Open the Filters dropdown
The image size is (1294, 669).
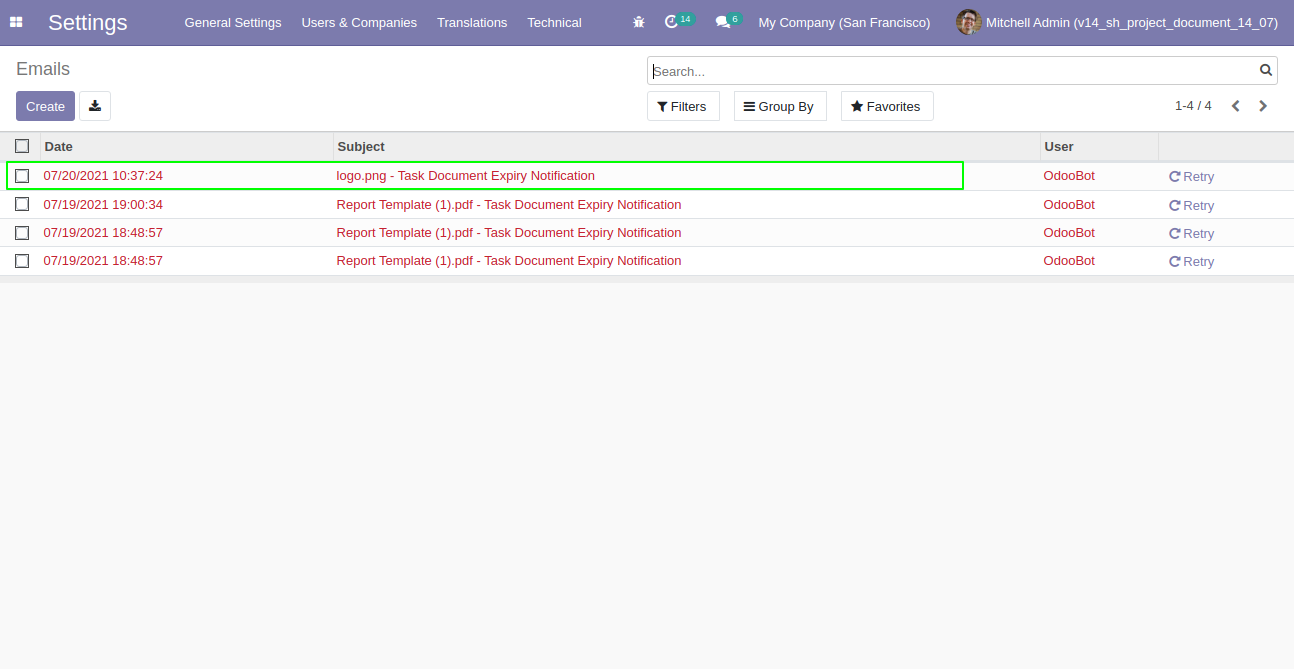[683, 106]
